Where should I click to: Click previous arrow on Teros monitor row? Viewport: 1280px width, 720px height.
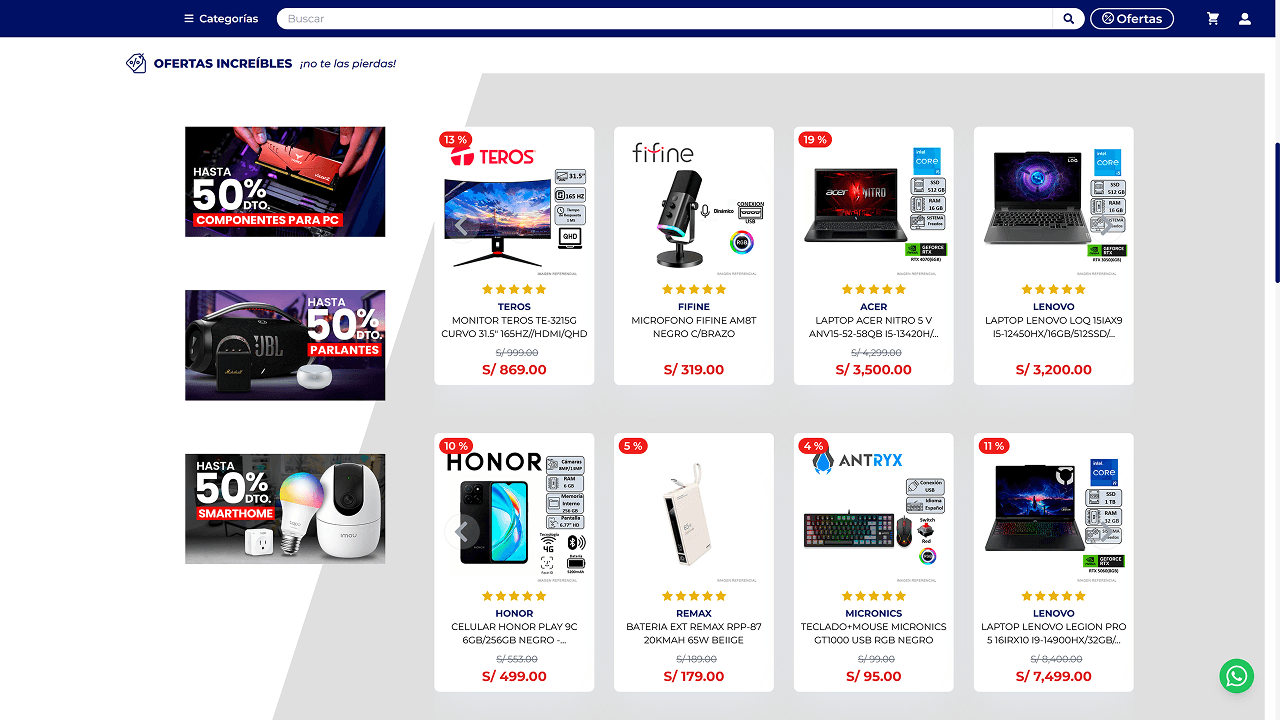(x=462, y=226)
